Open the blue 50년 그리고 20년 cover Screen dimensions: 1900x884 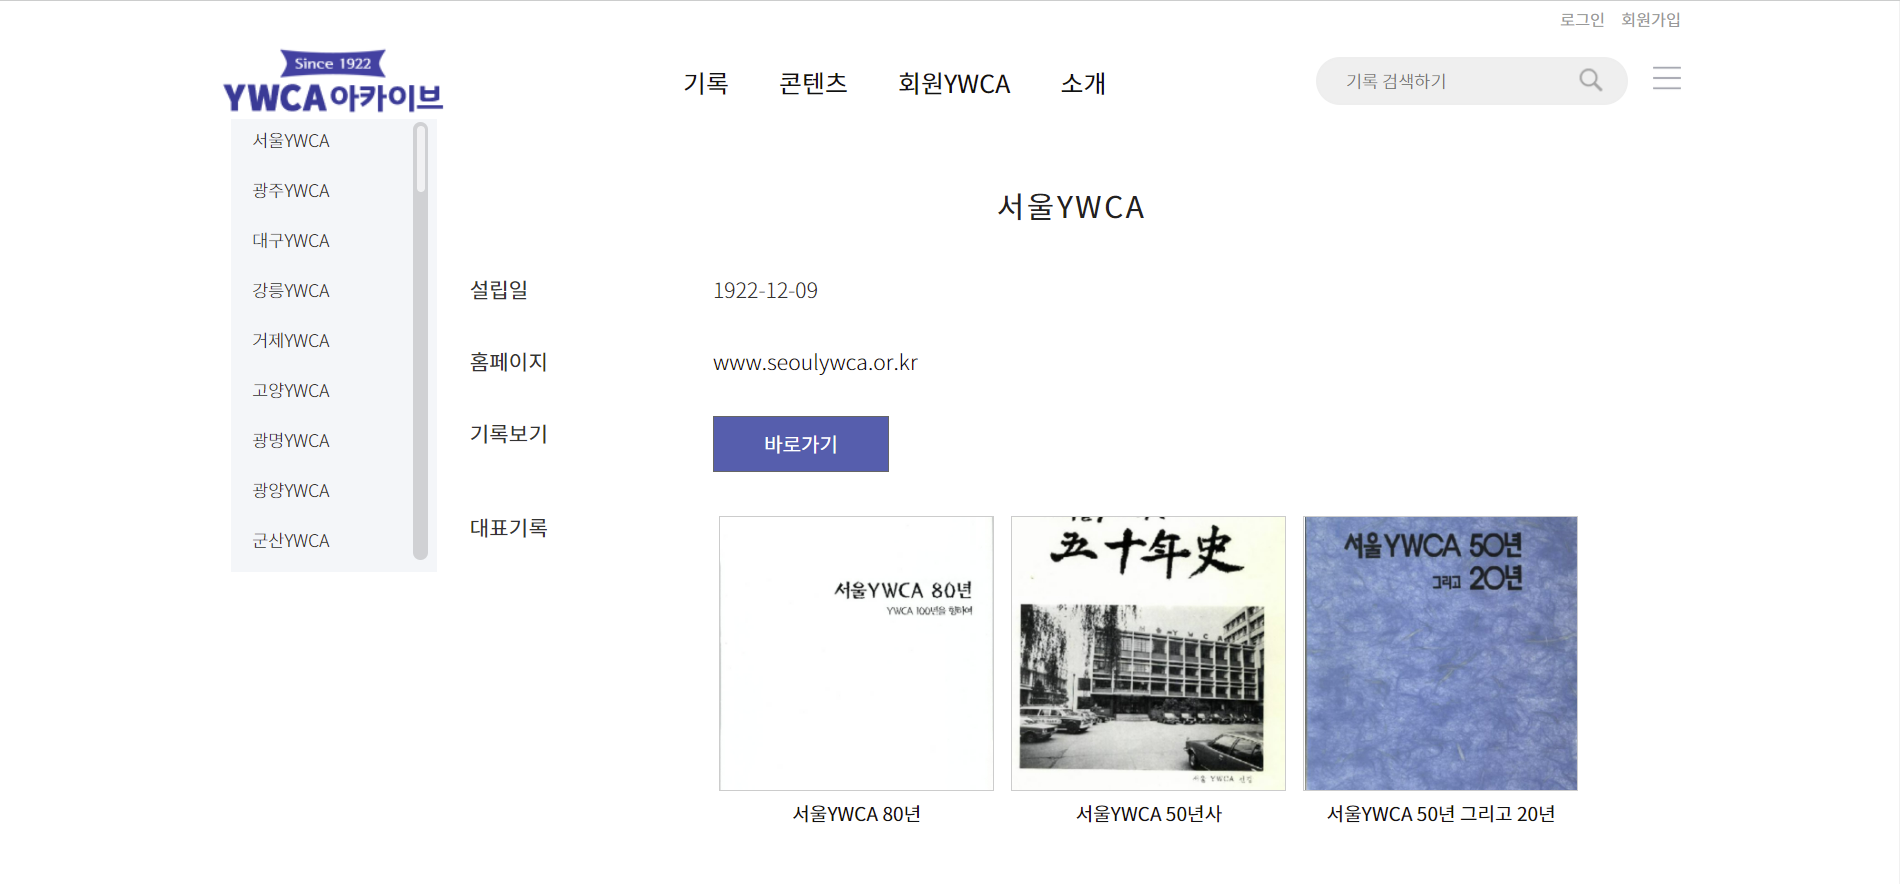(x=1440, y=653)
